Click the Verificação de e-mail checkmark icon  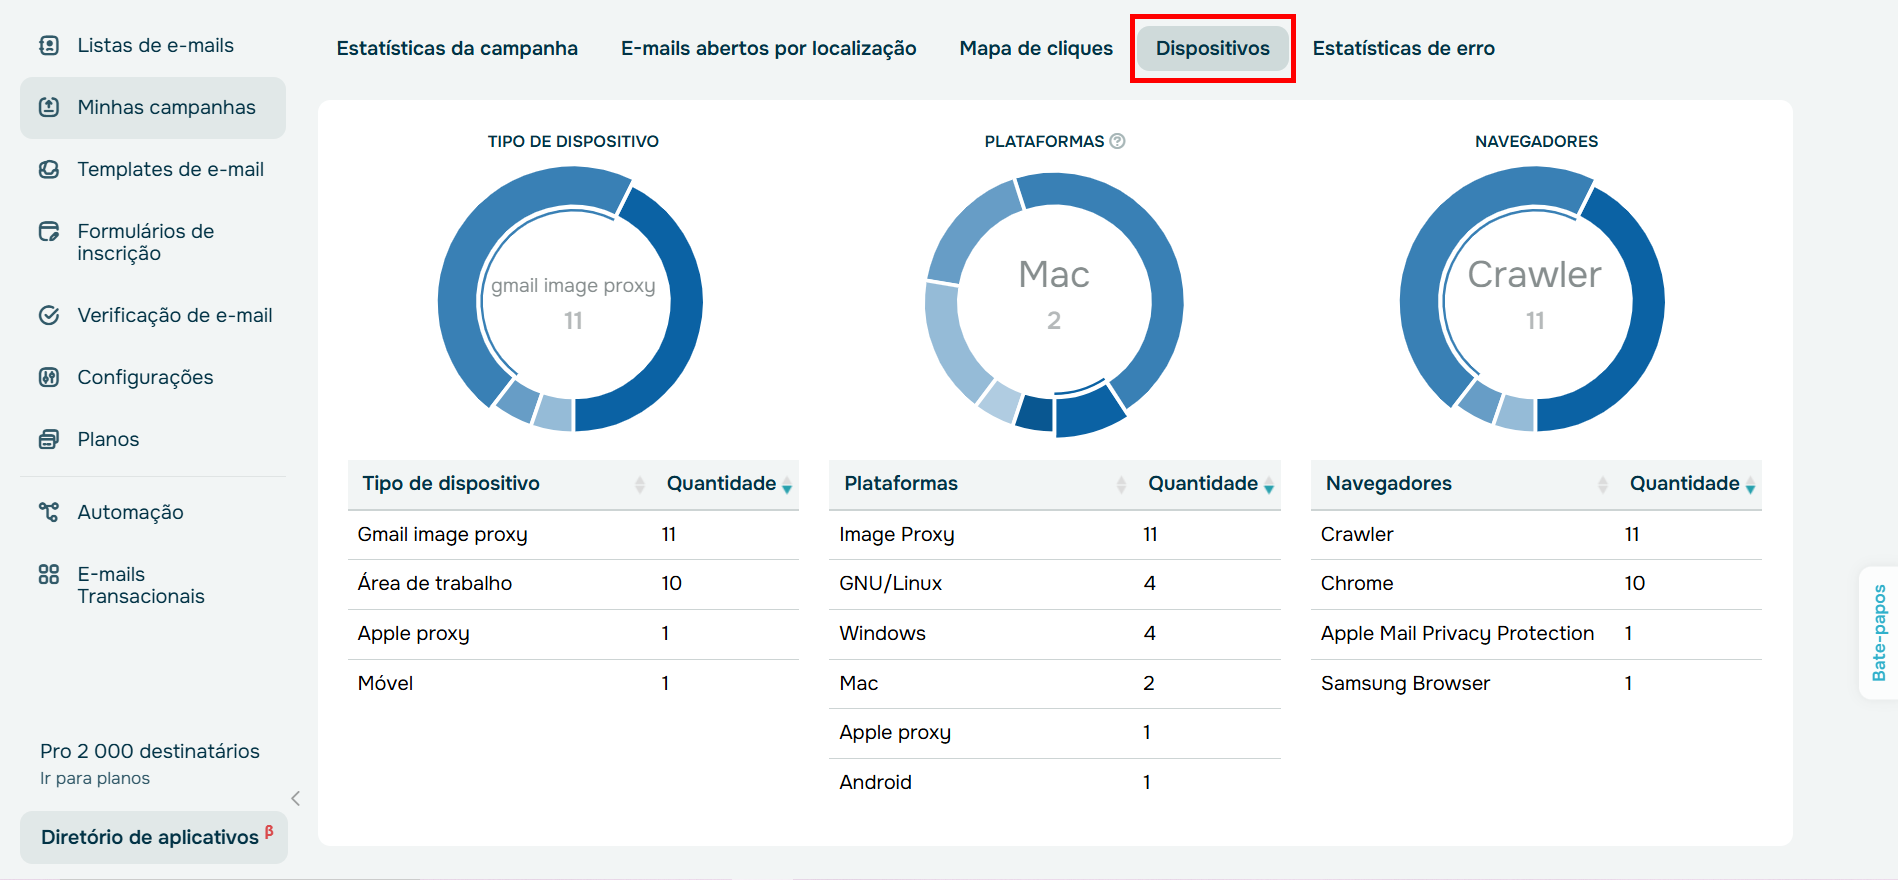(49, 315)
